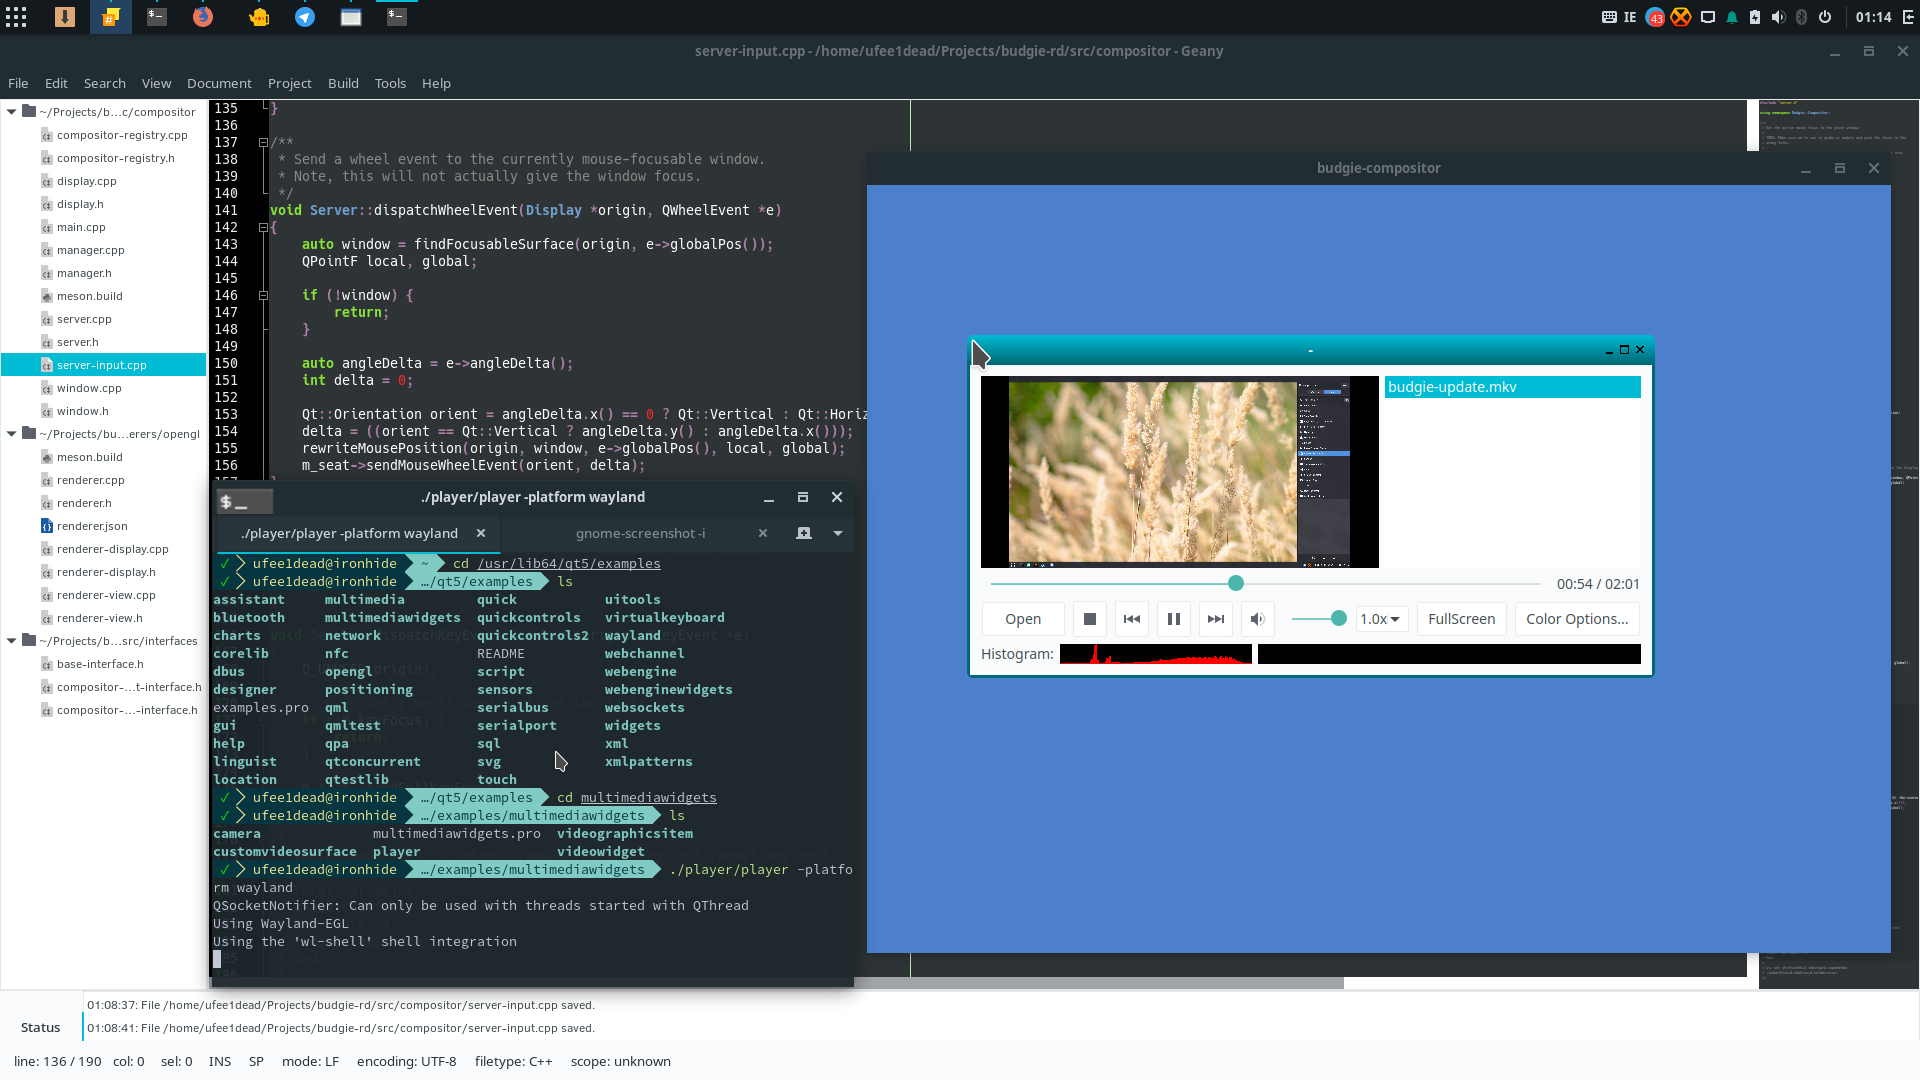Open compositor-registry.cpp in the sidebar
The height and width of the screenshot is (1080, 1920).
click(122, 135)
